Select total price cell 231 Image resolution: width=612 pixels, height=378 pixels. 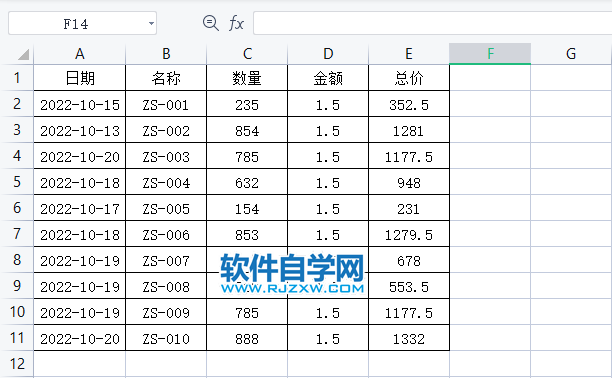pos(409,208)
